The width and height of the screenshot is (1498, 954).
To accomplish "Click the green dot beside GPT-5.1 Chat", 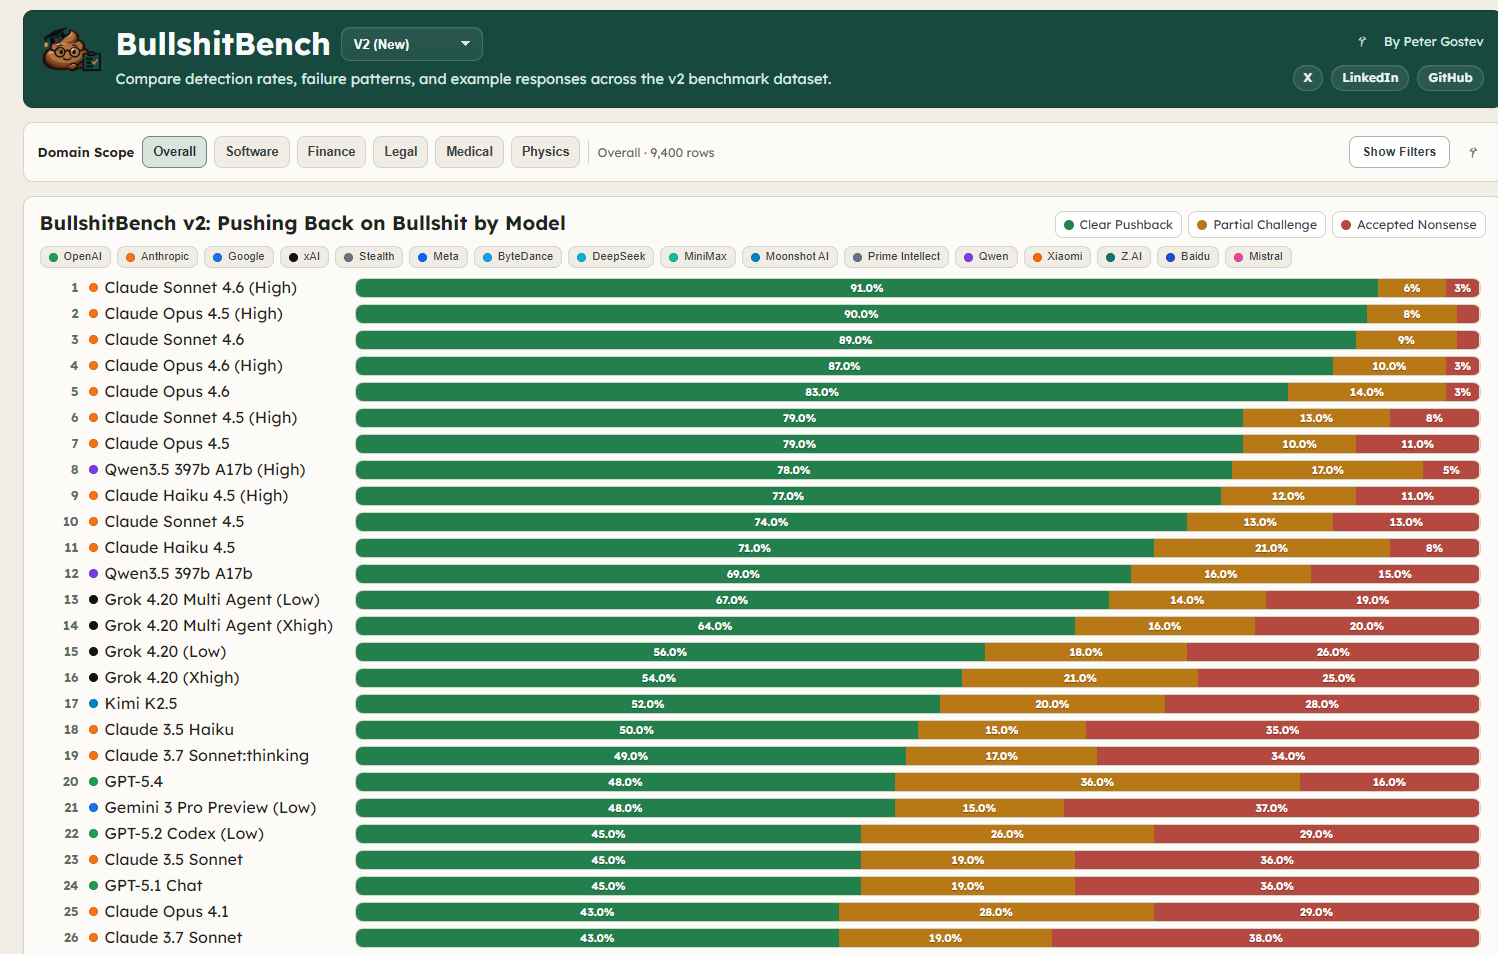I will (x=93, y=886).
